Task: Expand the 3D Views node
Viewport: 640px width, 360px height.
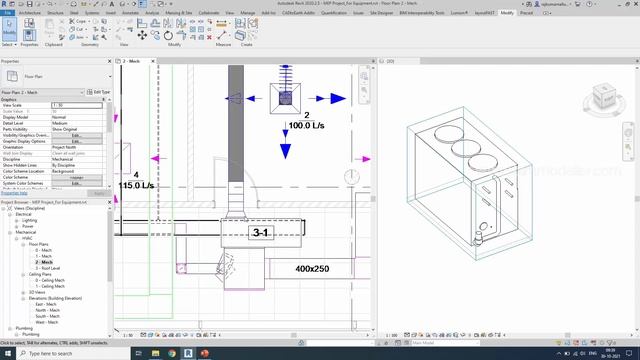Action: tap(23, 292)
